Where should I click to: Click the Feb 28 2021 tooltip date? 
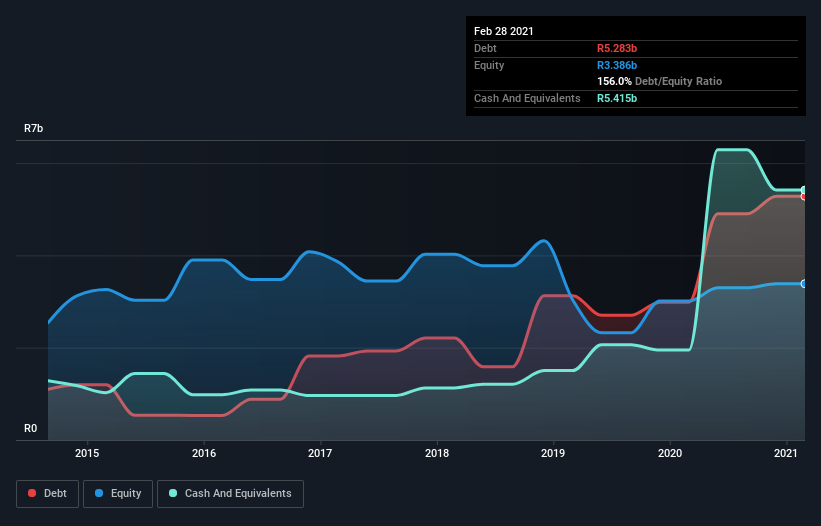coord(504,31)
